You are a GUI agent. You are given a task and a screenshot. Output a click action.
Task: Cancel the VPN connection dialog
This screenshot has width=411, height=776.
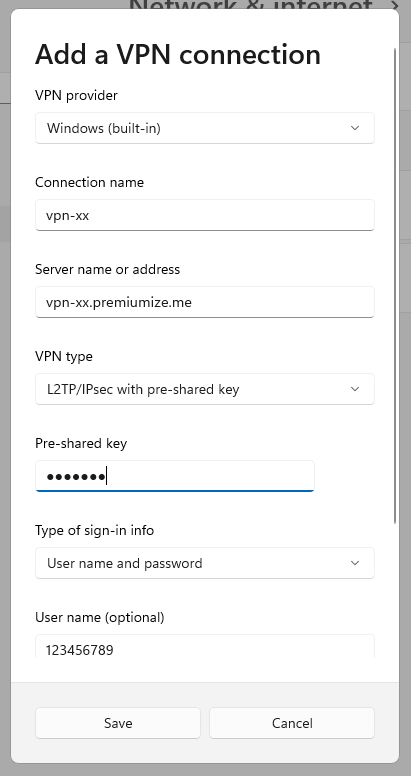[x=292, y=723]
